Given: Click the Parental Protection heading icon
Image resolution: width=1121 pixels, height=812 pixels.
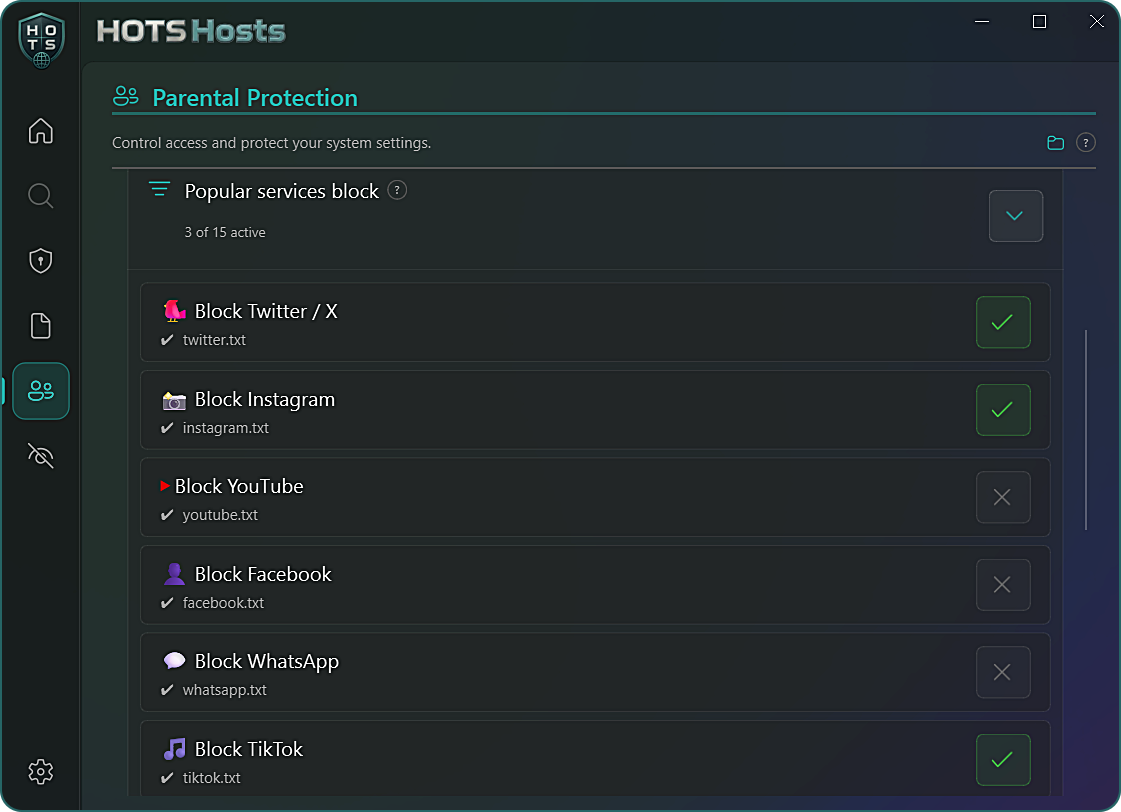Looking at the screenshot, I should [x=126, y=96].
